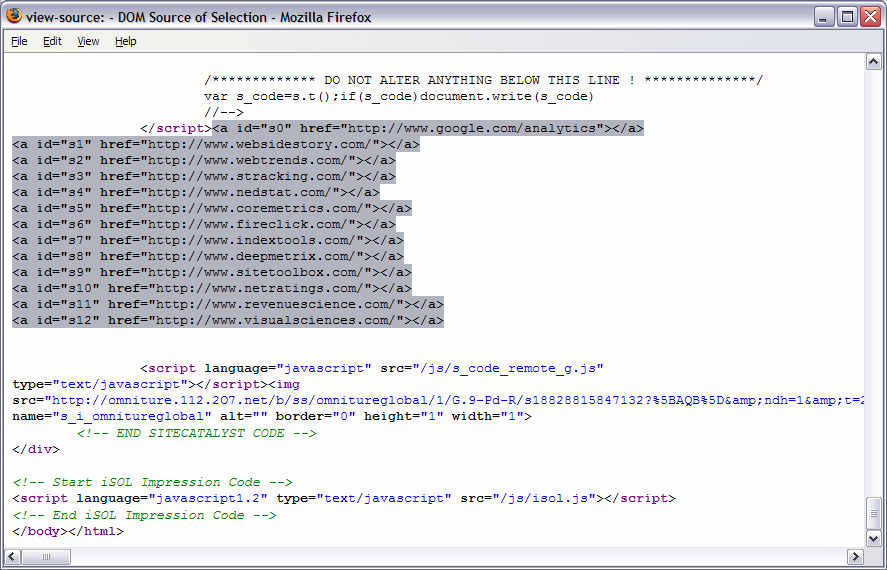Click the deepmetrix.com anchor line
This screenshot has width=887, height=570.
(208, 256)
